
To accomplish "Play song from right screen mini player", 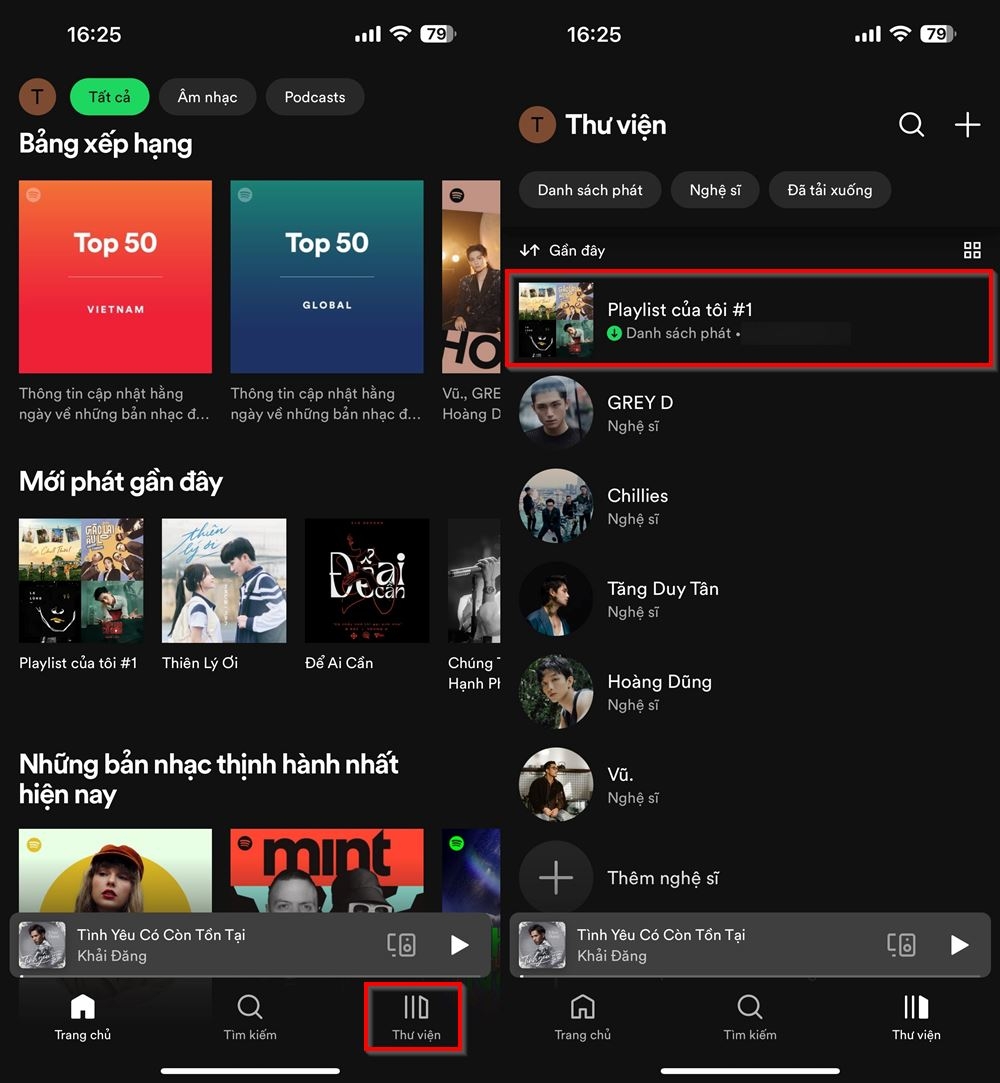I will tap(959, 945).
